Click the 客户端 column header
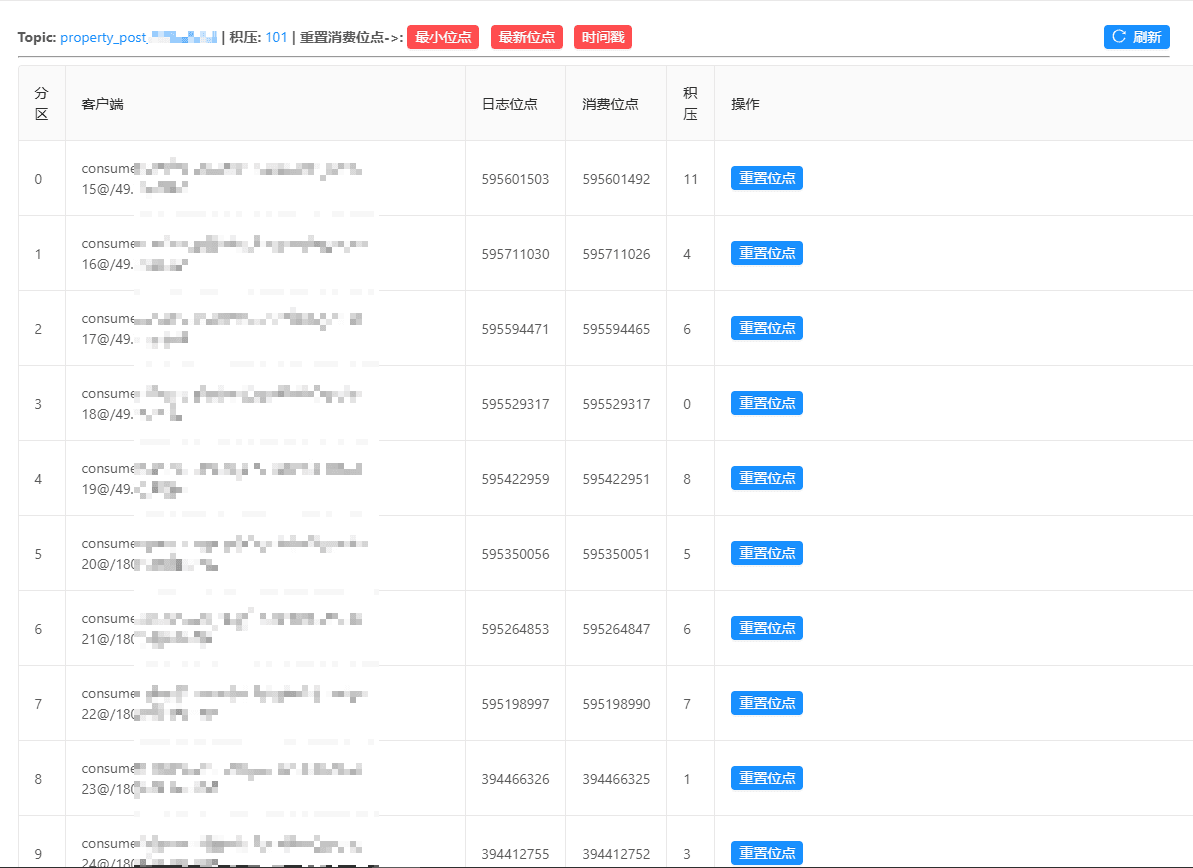The image size is (1193, 868). (x=103, y=104)
